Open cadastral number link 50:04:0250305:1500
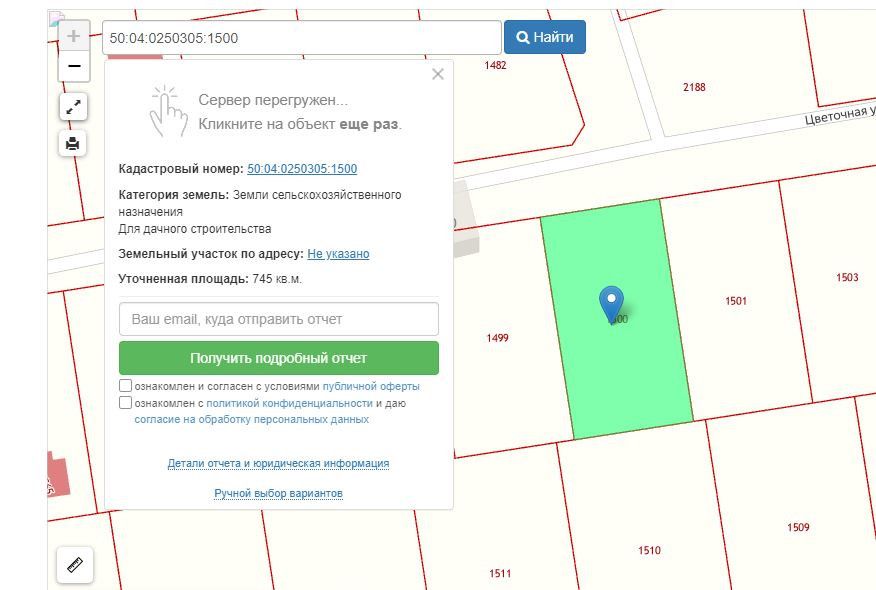 (x=302, y=169)
